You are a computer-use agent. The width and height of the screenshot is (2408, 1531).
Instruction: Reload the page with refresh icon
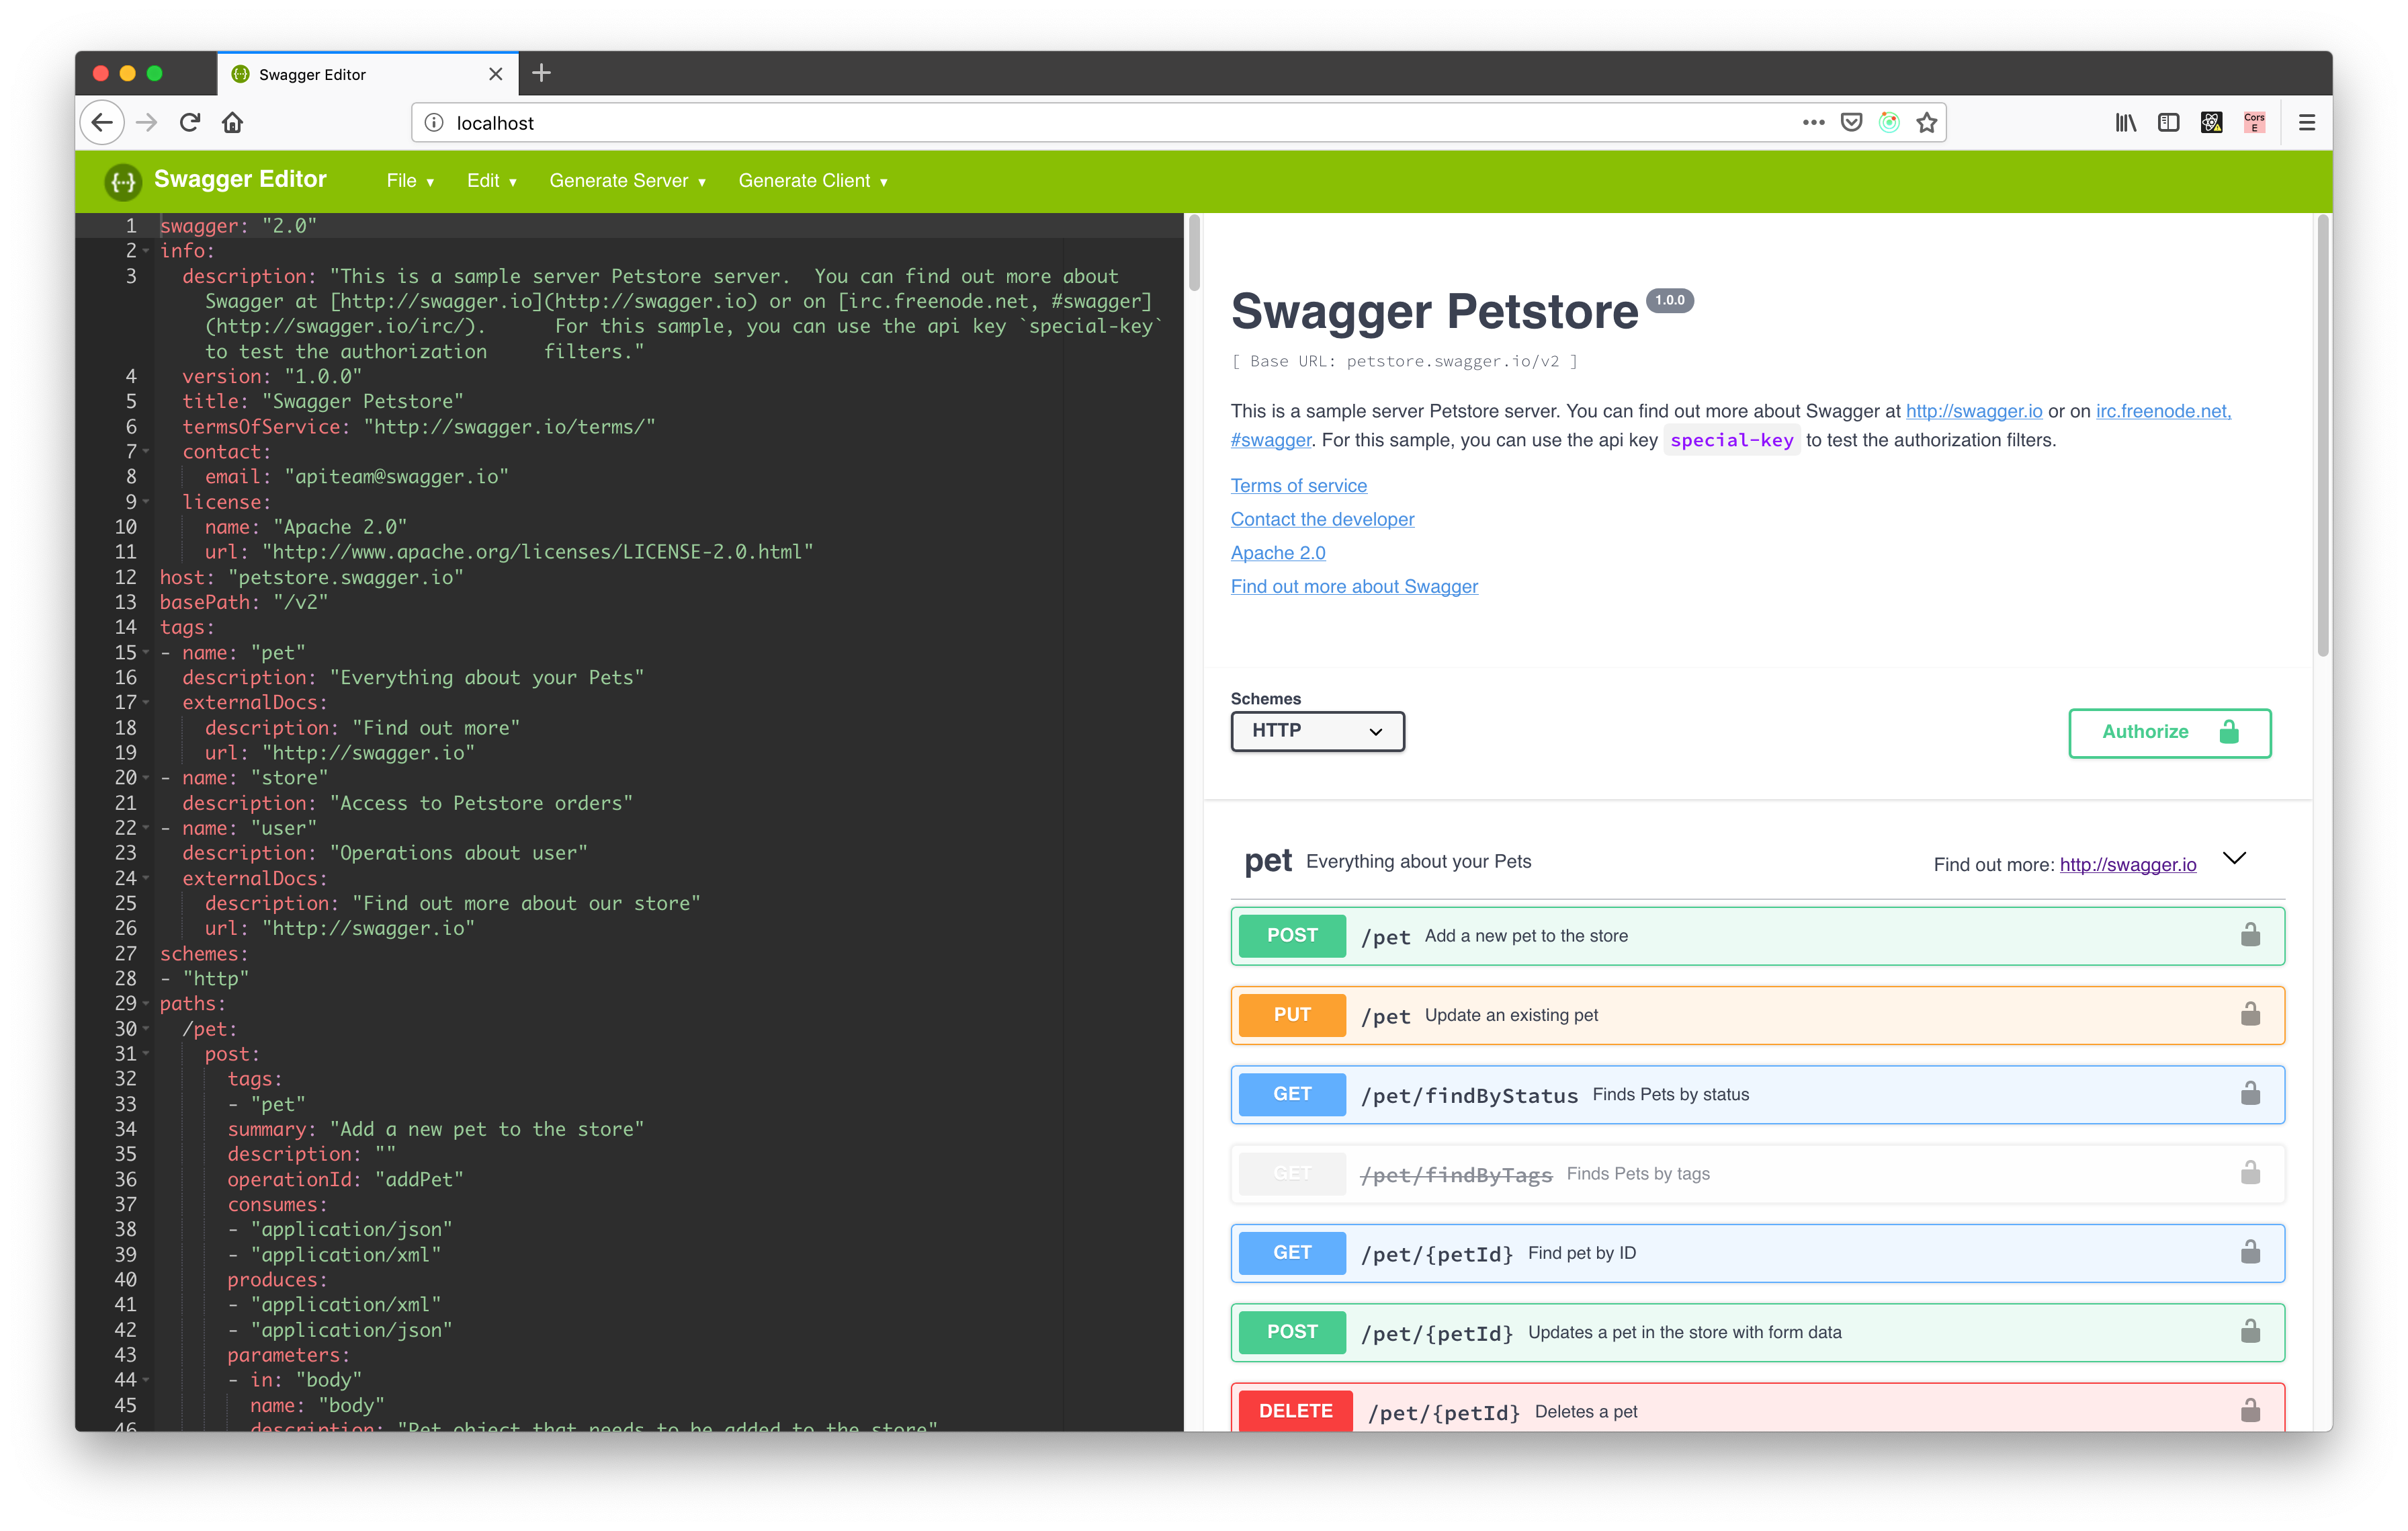tap(190, 123)
